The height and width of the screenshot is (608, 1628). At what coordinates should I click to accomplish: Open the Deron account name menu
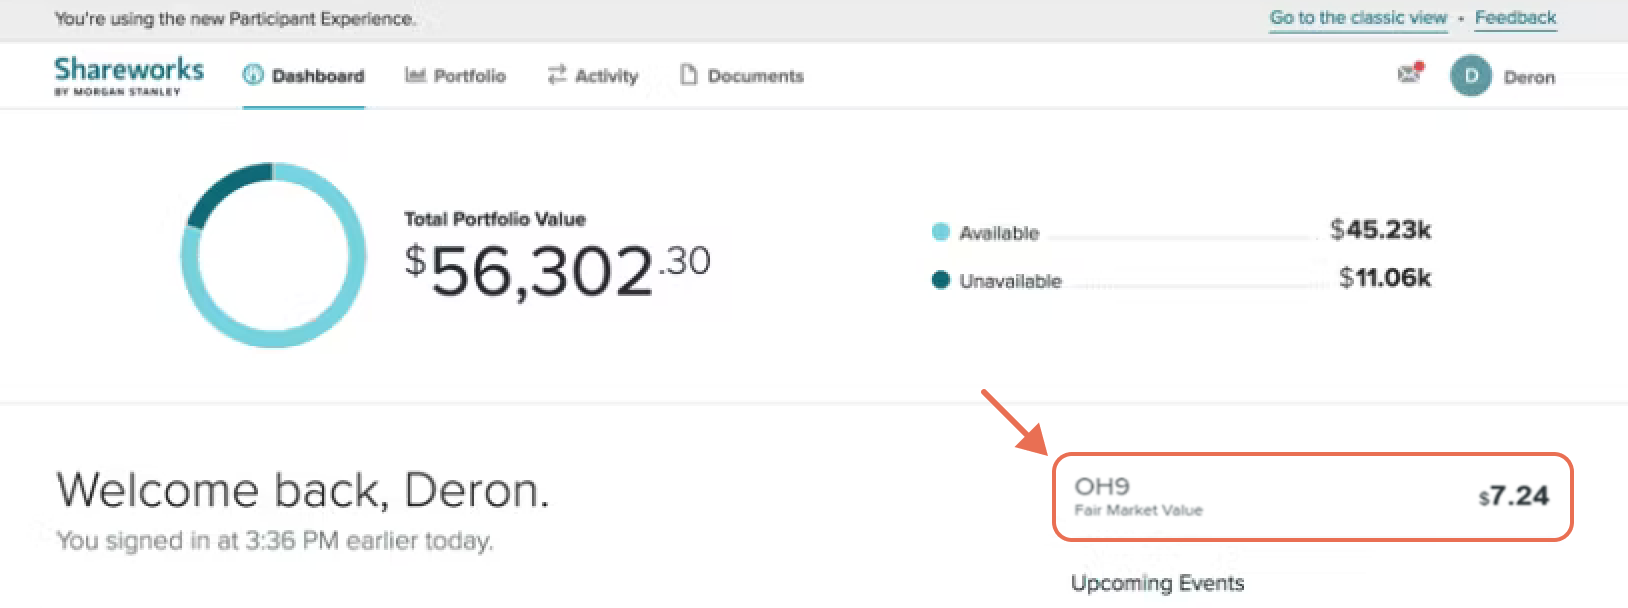[x=1529, y=77]
